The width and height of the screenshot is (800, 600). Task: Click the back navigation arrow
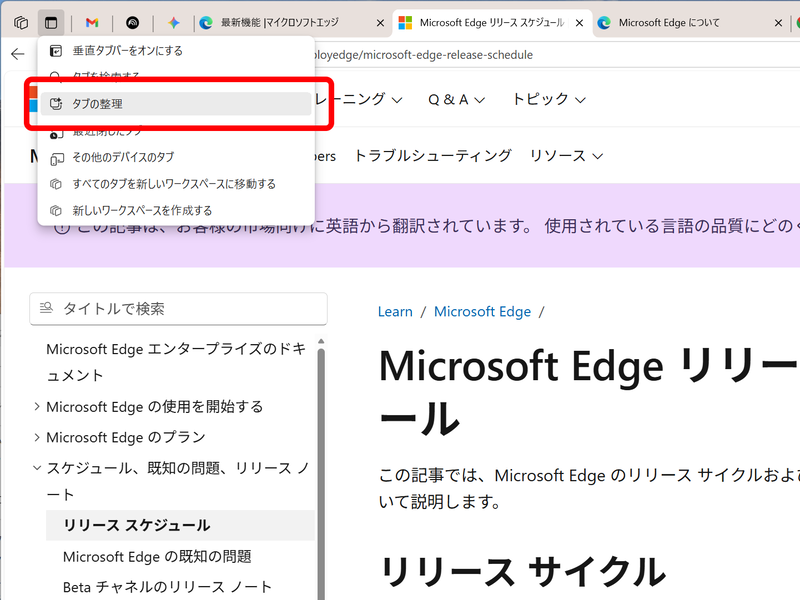point(17,55)
